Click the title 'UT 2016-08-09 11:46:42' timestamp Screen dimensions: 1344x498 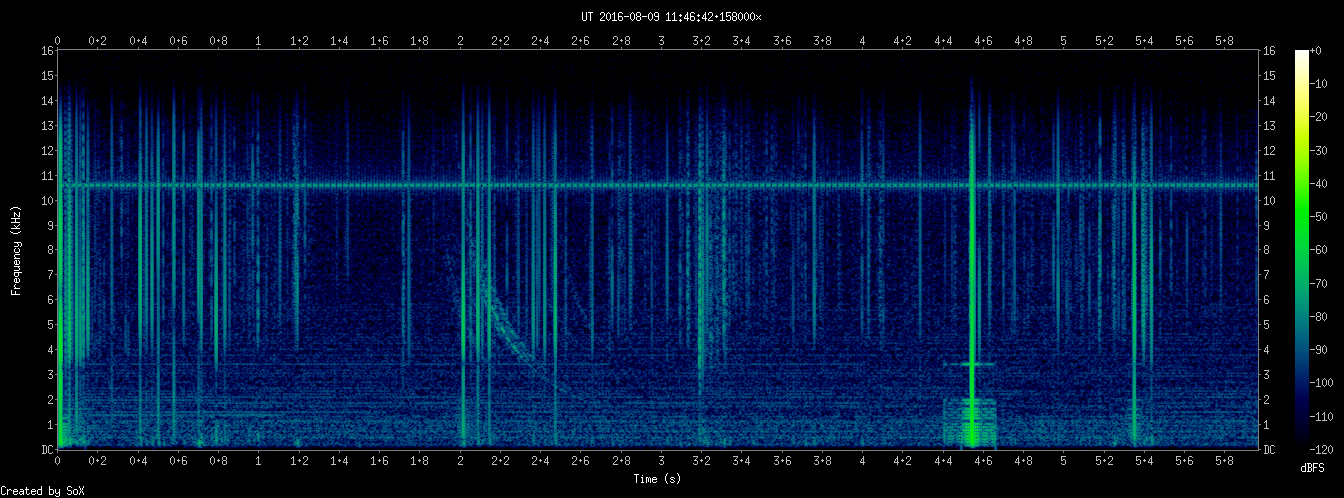pos(660,17)
